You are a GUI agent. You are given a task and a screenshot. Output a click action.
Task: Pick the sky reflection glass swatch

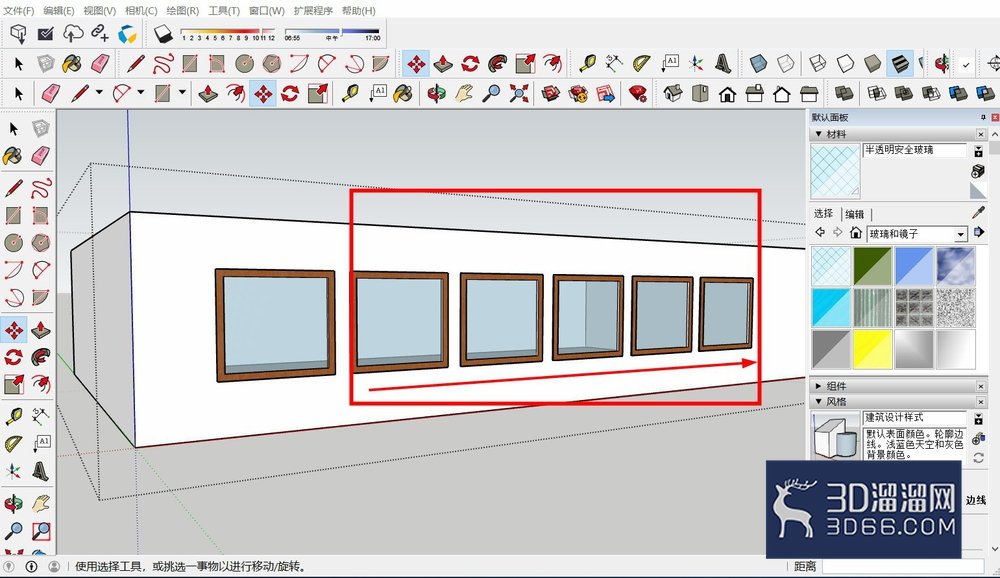955,266
